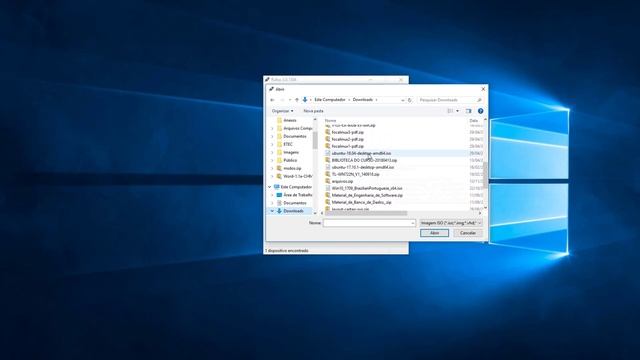
Task: Select the Imagens folder in the tree
Action: coord(291,152)
